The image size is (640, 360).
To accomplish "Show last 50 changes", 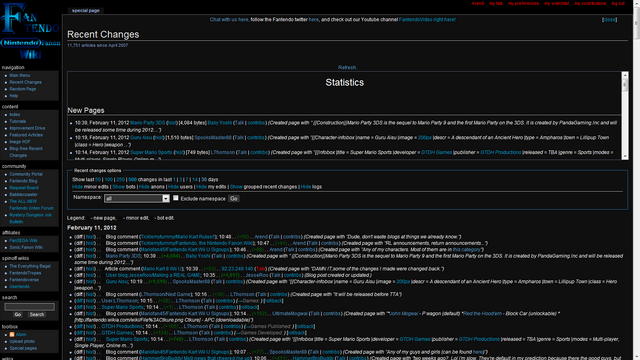I will coord(98,180).
